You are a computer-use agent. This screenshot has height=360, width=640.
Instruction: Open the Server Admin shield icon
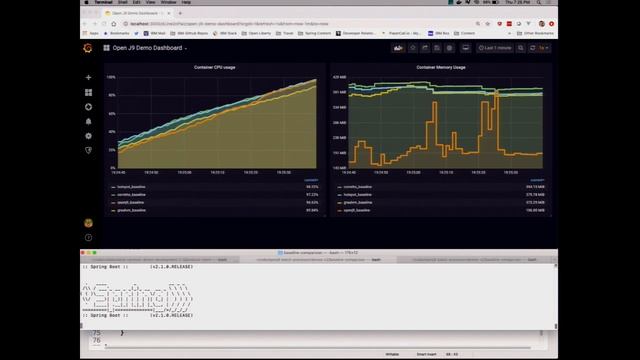tap(88, 150)
